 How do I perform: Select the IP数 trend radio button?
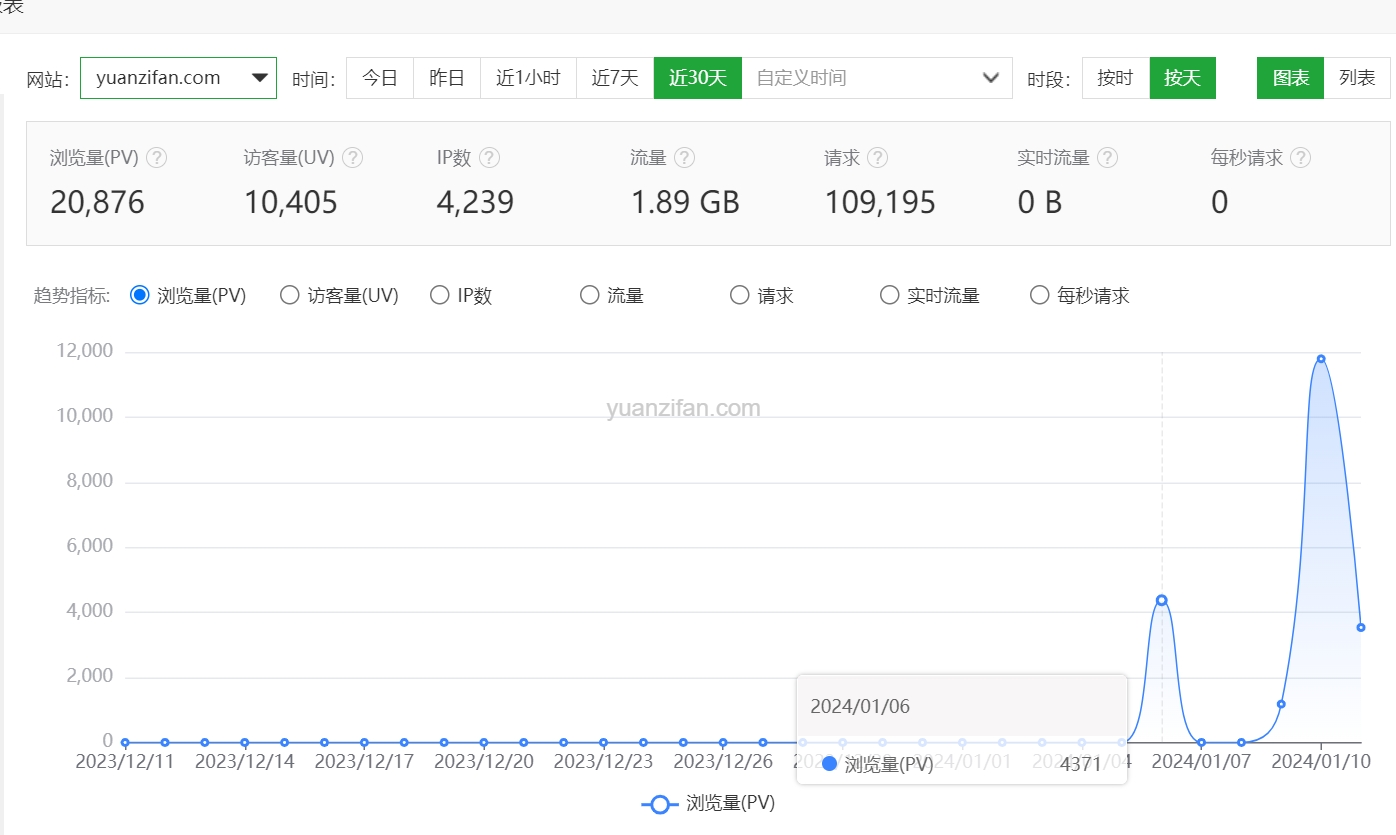(x=439, y=295)
